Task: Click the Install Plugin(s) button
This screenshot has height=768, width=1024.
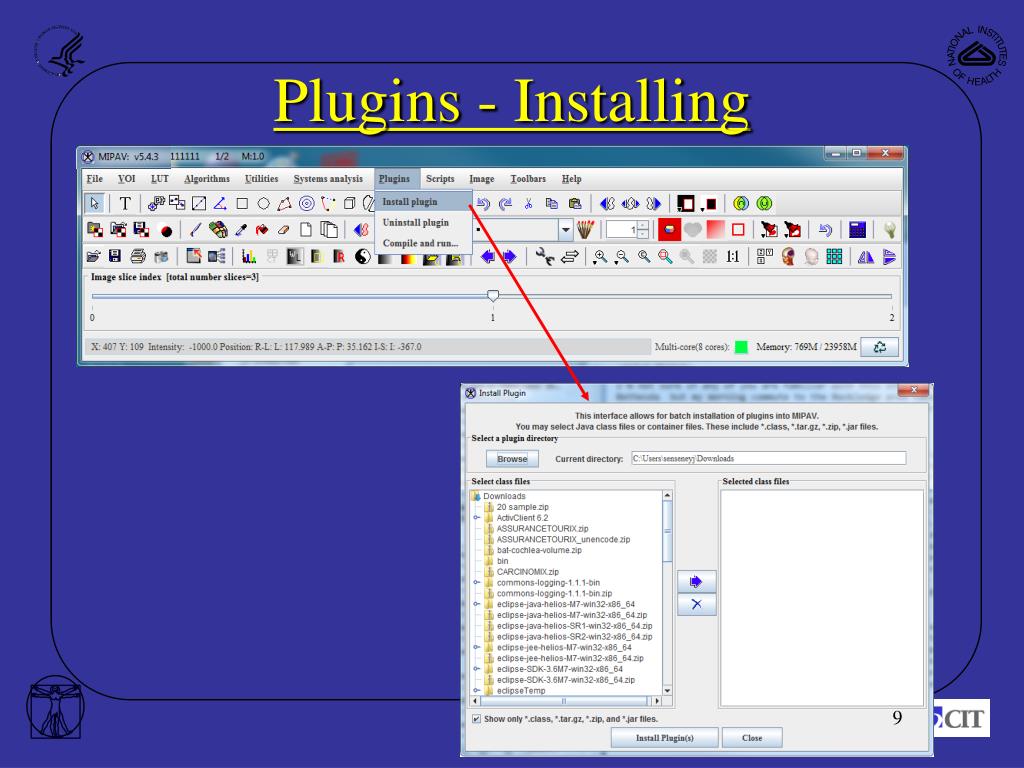Action: 665,738
